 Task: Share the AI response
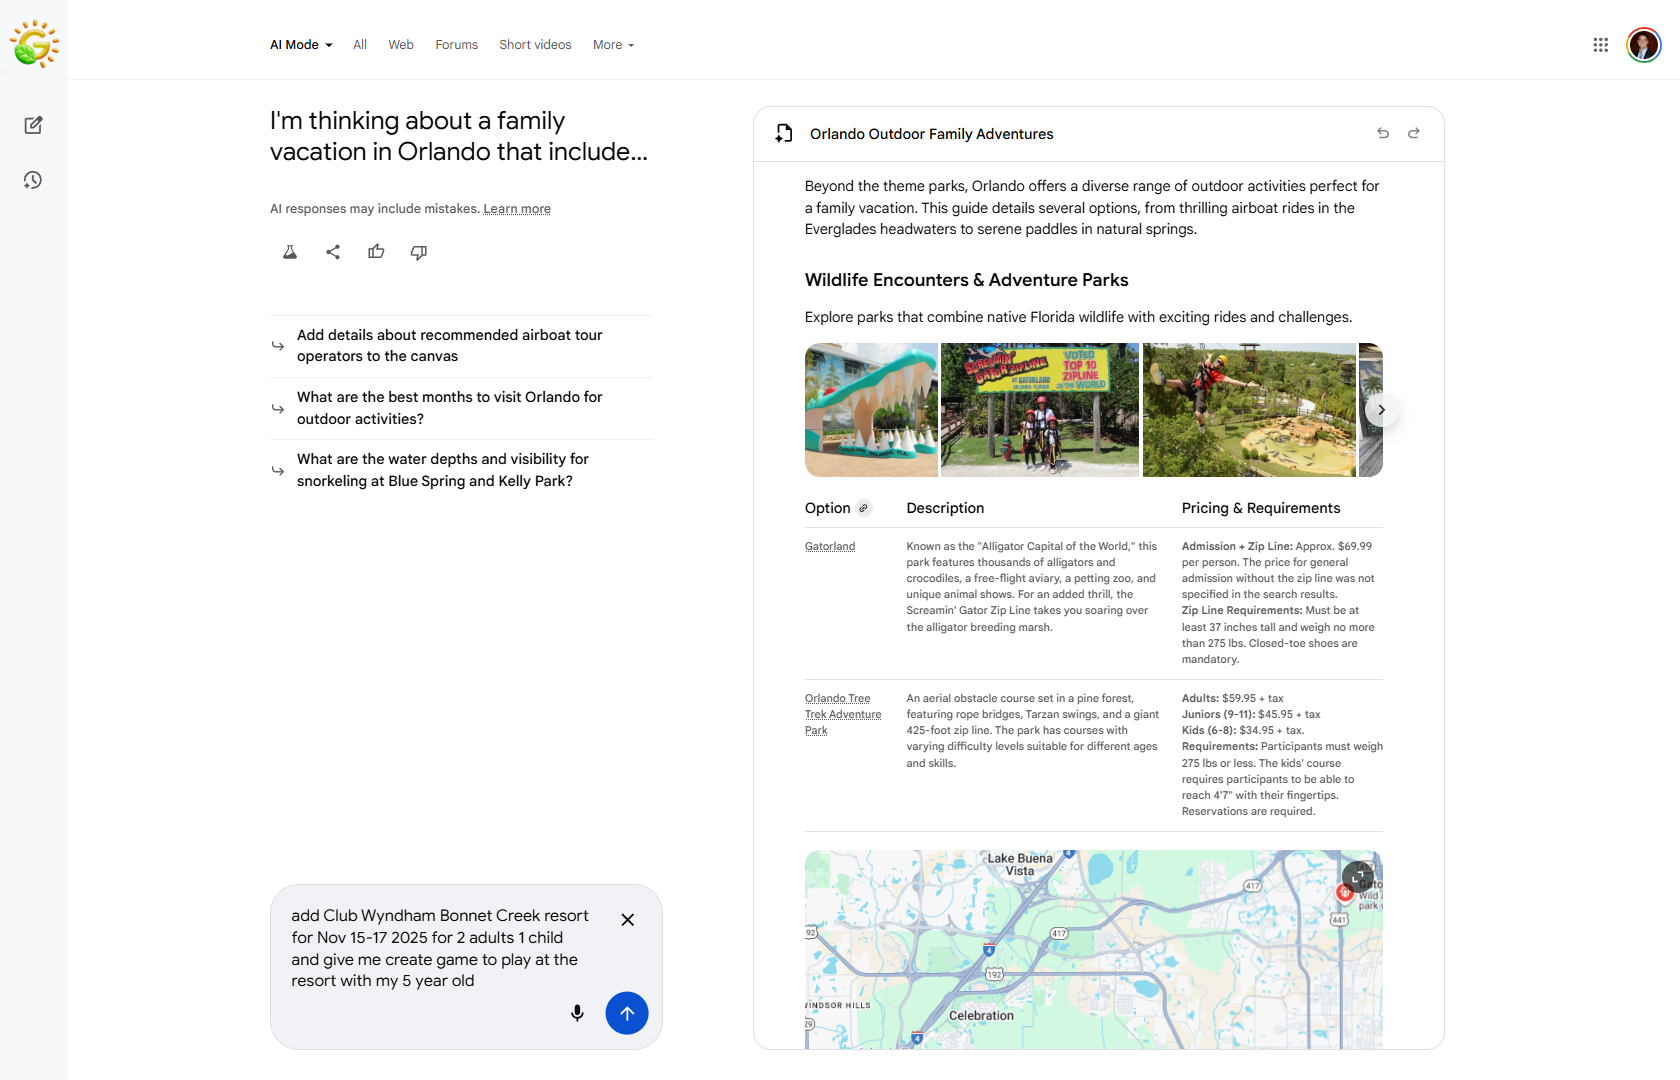333,252
